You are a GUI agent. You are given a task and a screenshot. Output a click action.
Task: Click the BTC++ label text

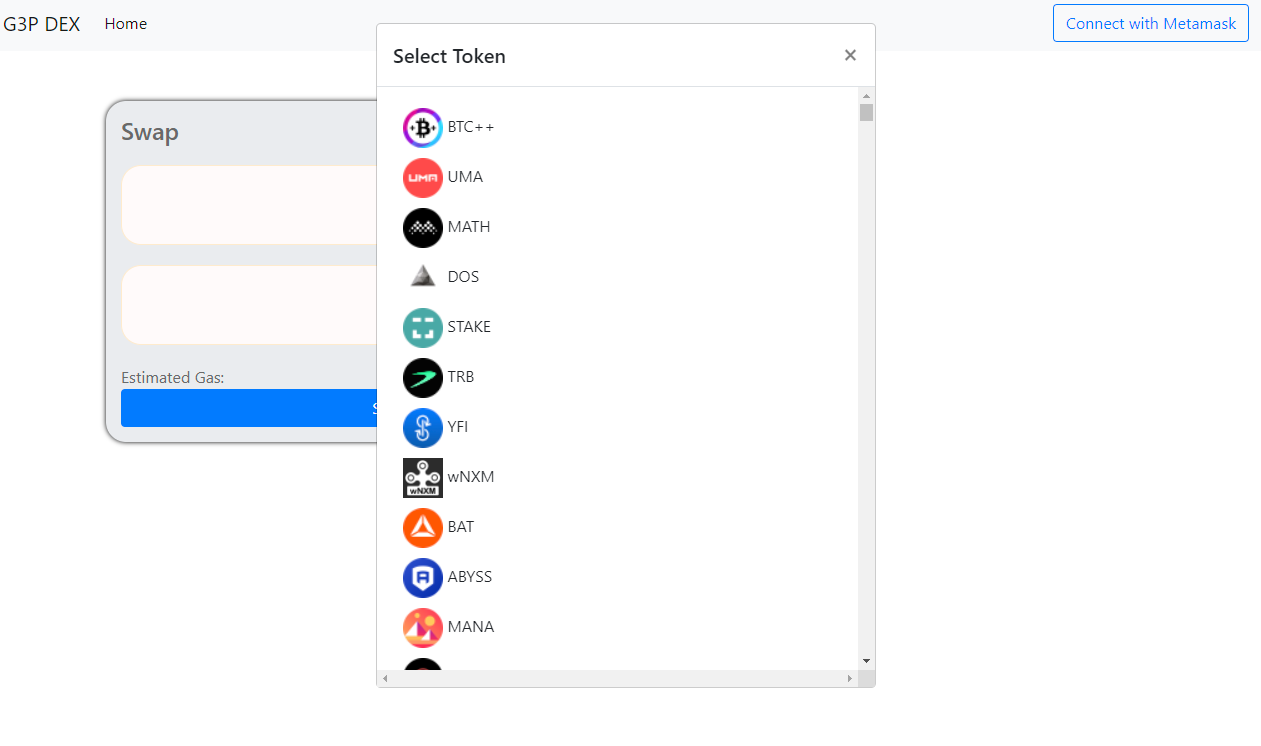[x=471, y=127]
